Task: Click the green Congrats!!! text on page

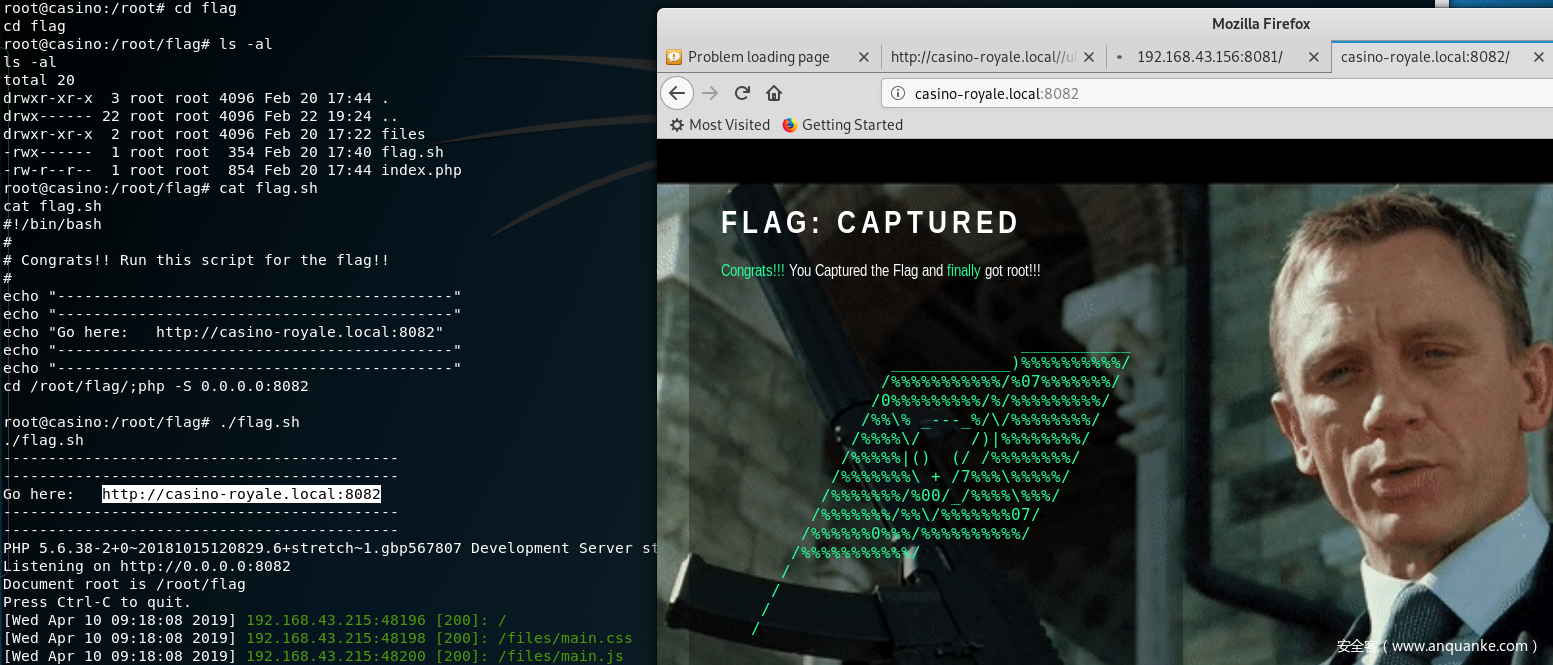Action: (753, 271)
